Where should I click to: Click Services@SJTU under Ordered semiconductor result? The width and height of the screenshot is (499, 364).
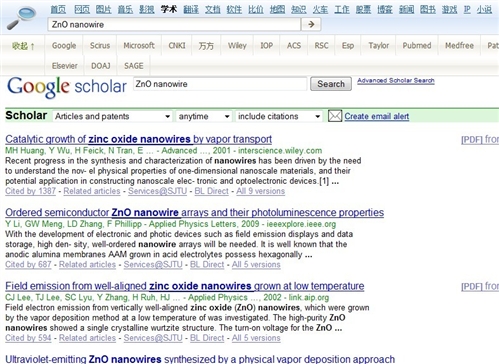(x=153, y=264)
